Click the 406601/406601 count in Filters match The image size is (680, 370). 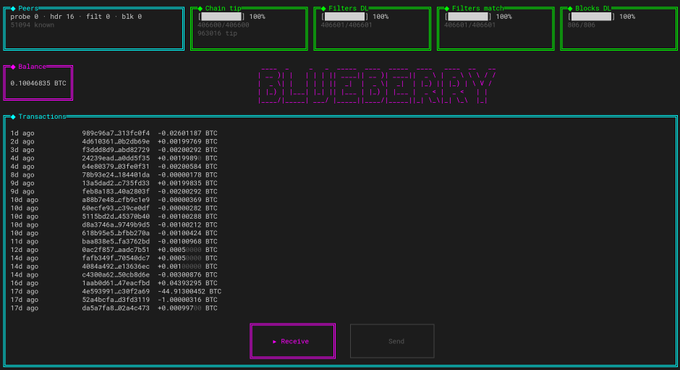(x=470, y=25)
